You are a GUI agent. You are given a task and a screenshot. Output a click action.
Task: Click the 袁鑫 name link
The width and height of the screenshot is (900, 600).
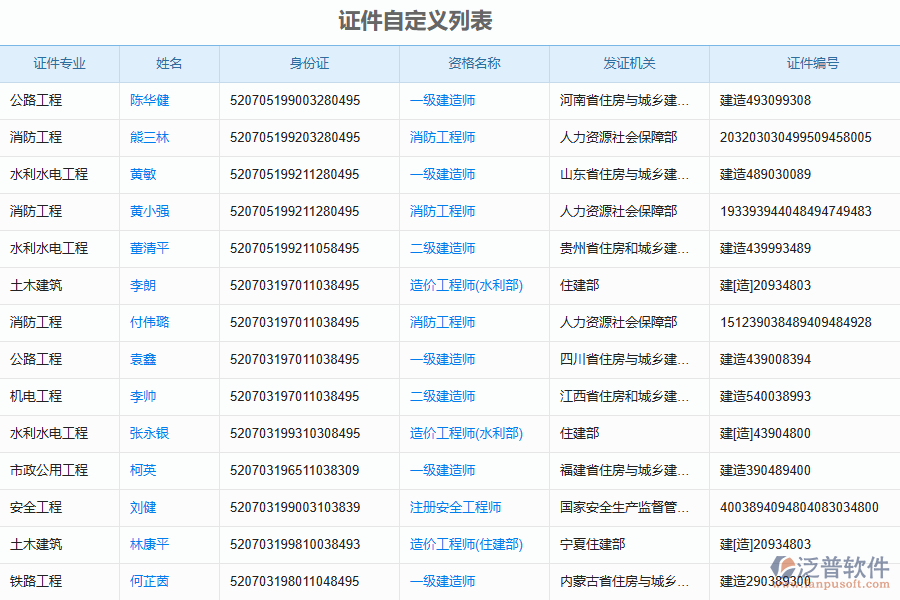pyautogui.click(x=143, y=359)
